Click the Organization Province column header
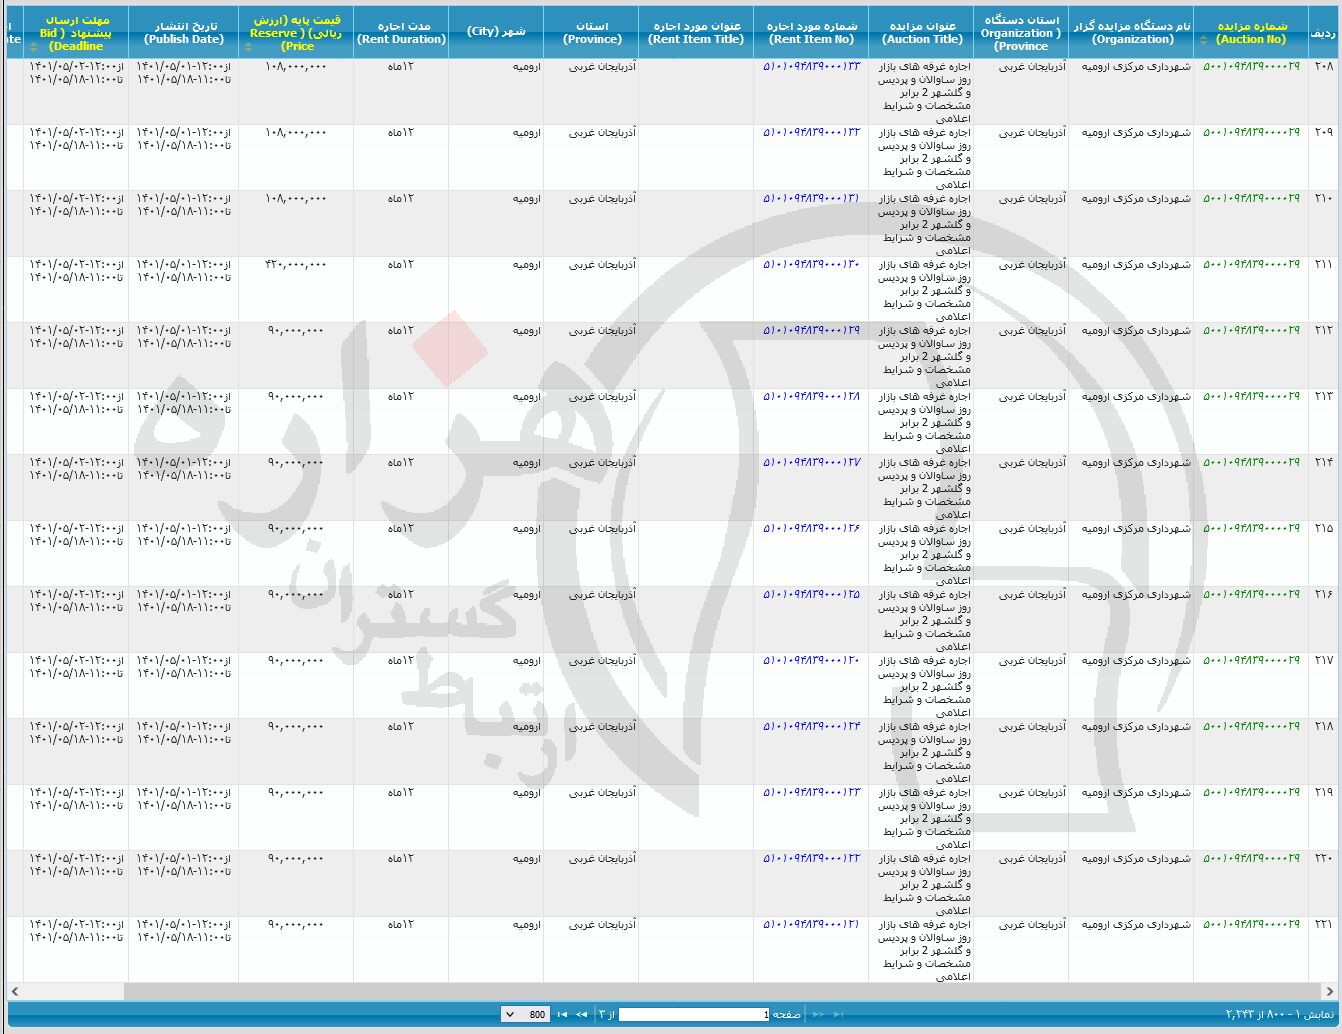This screenshot has height=1034, width=1342. [x=1021, y=33]
